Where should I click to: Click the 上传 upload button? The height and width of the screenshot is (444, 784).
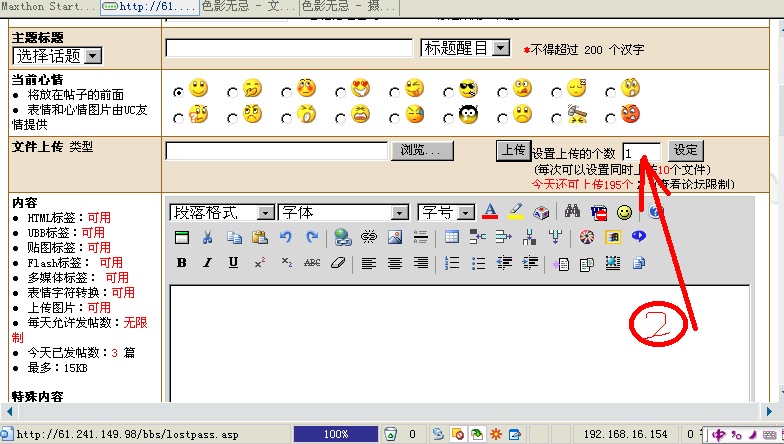[513, 150]
